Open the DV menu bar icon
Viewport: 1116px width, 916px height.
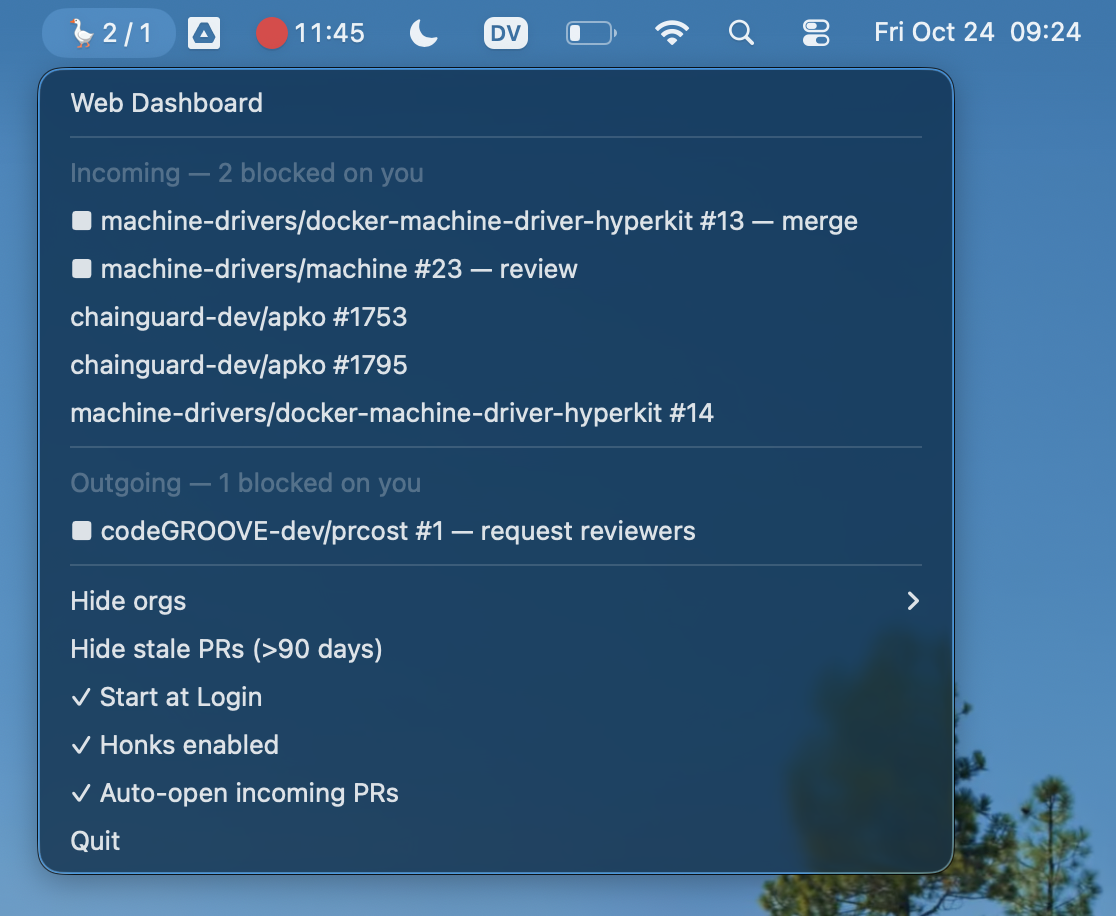click(x=506, y=33)
